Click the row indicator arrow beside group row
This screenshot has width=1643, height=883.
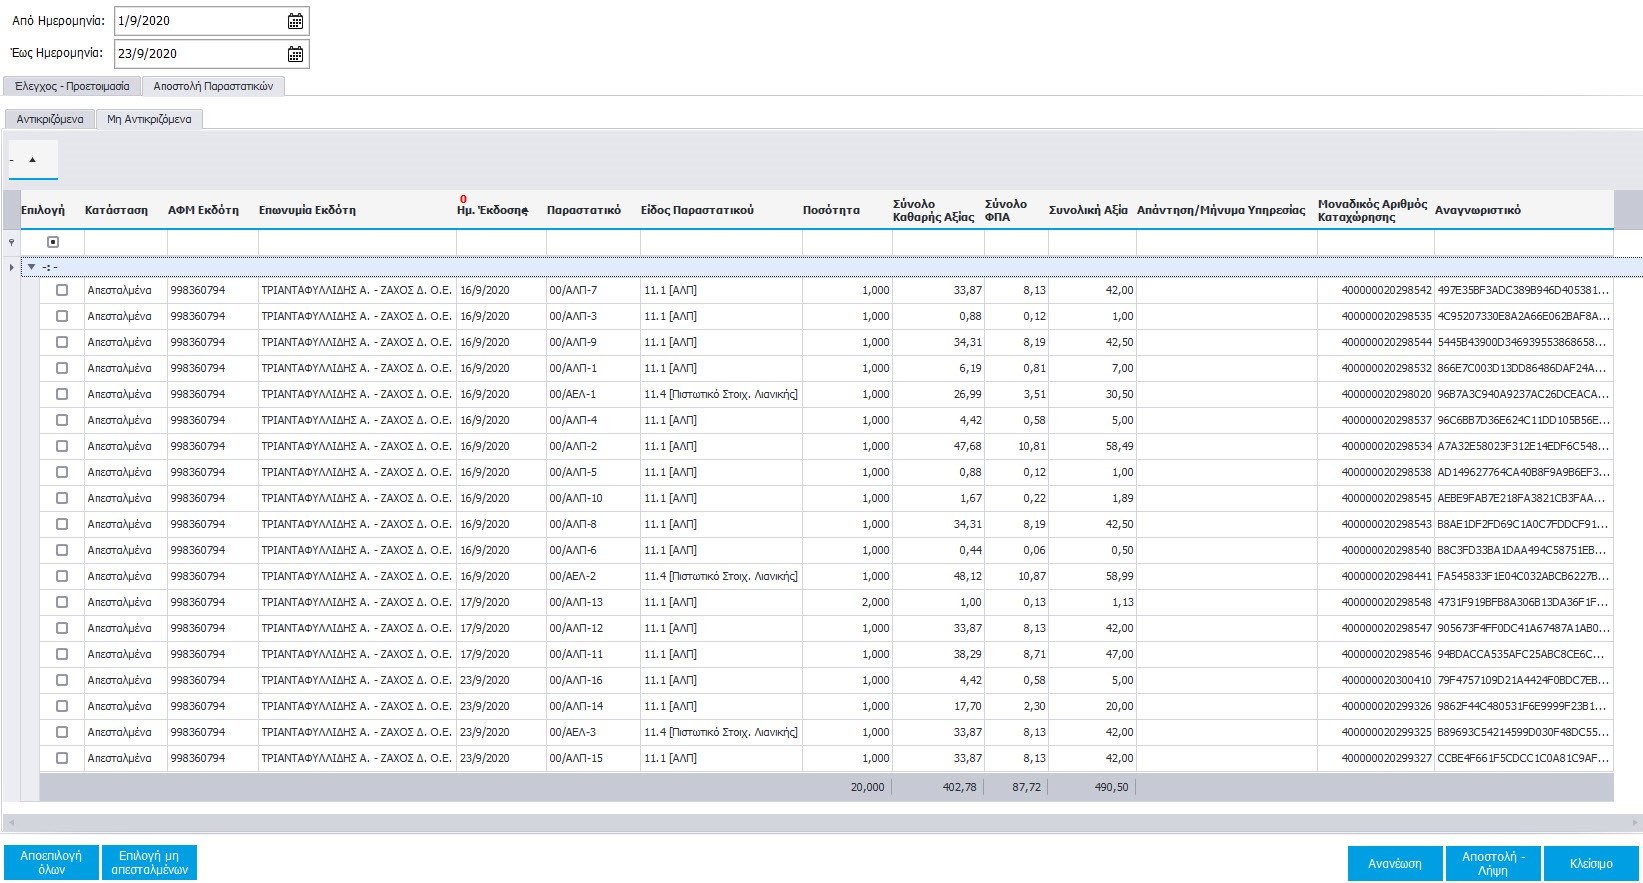coord(11,267)
